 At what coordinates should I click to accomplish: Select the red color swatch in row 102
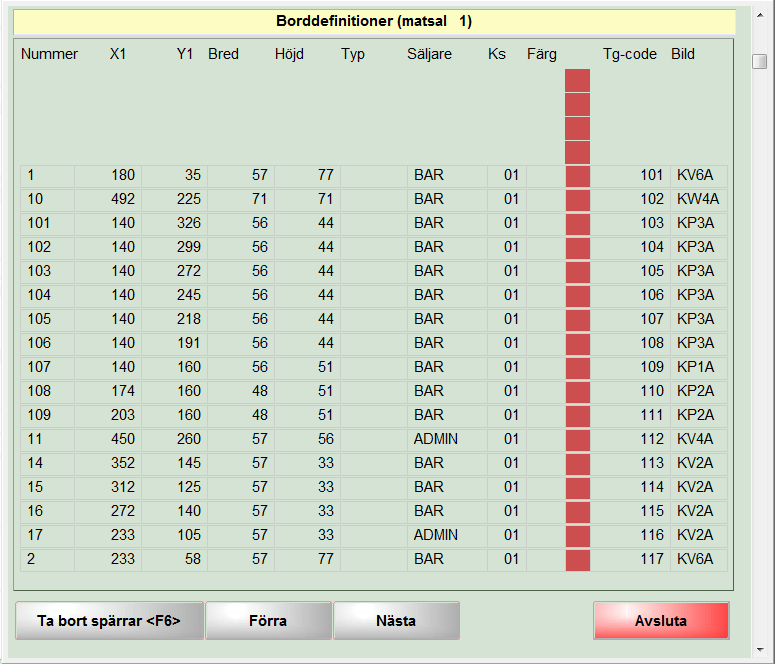578,248
